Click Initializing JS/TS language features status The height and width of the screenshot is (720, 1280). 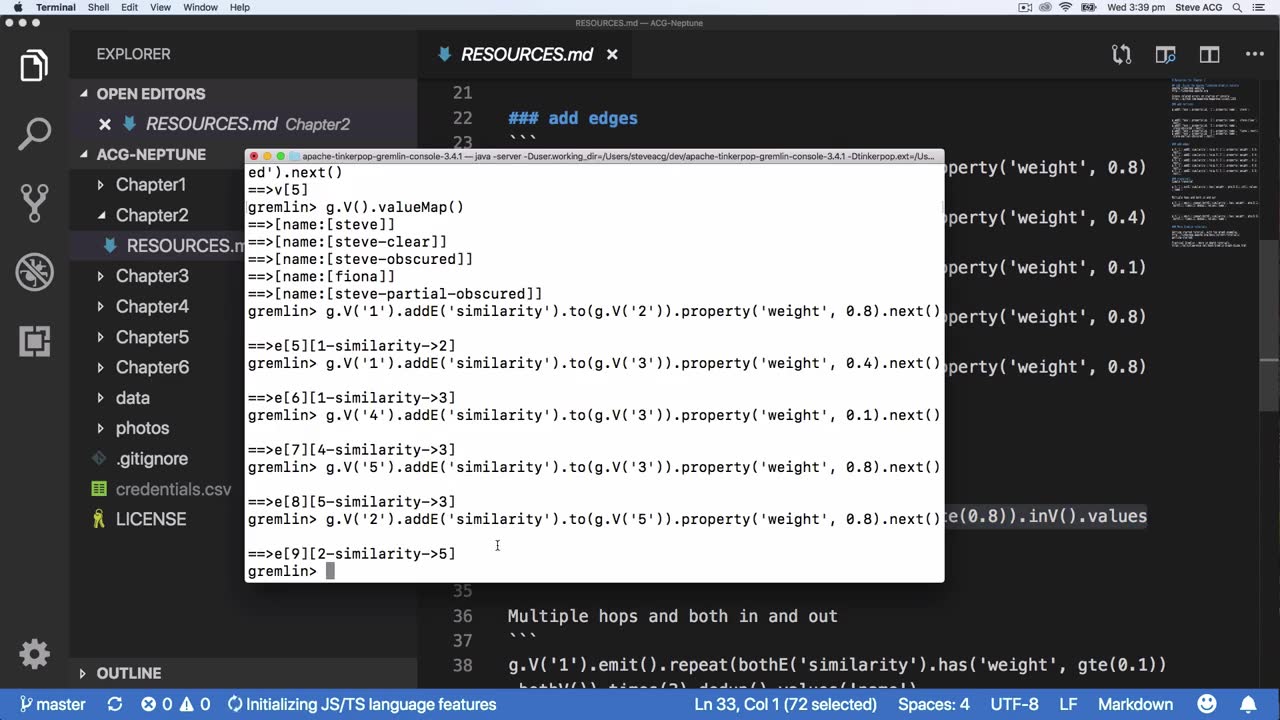362,704
